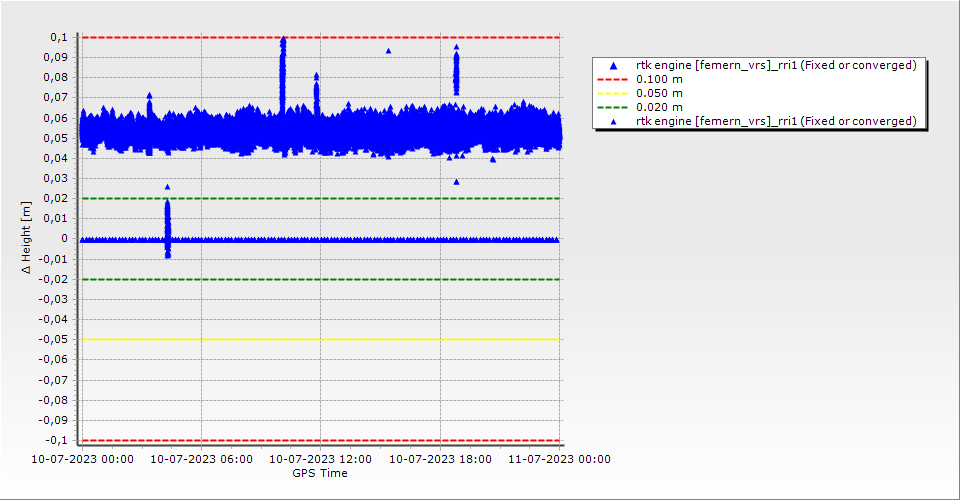Click the first rtk engine legend label text
Image resolution: width=960 pixels, height=500 pixels.
776,65
